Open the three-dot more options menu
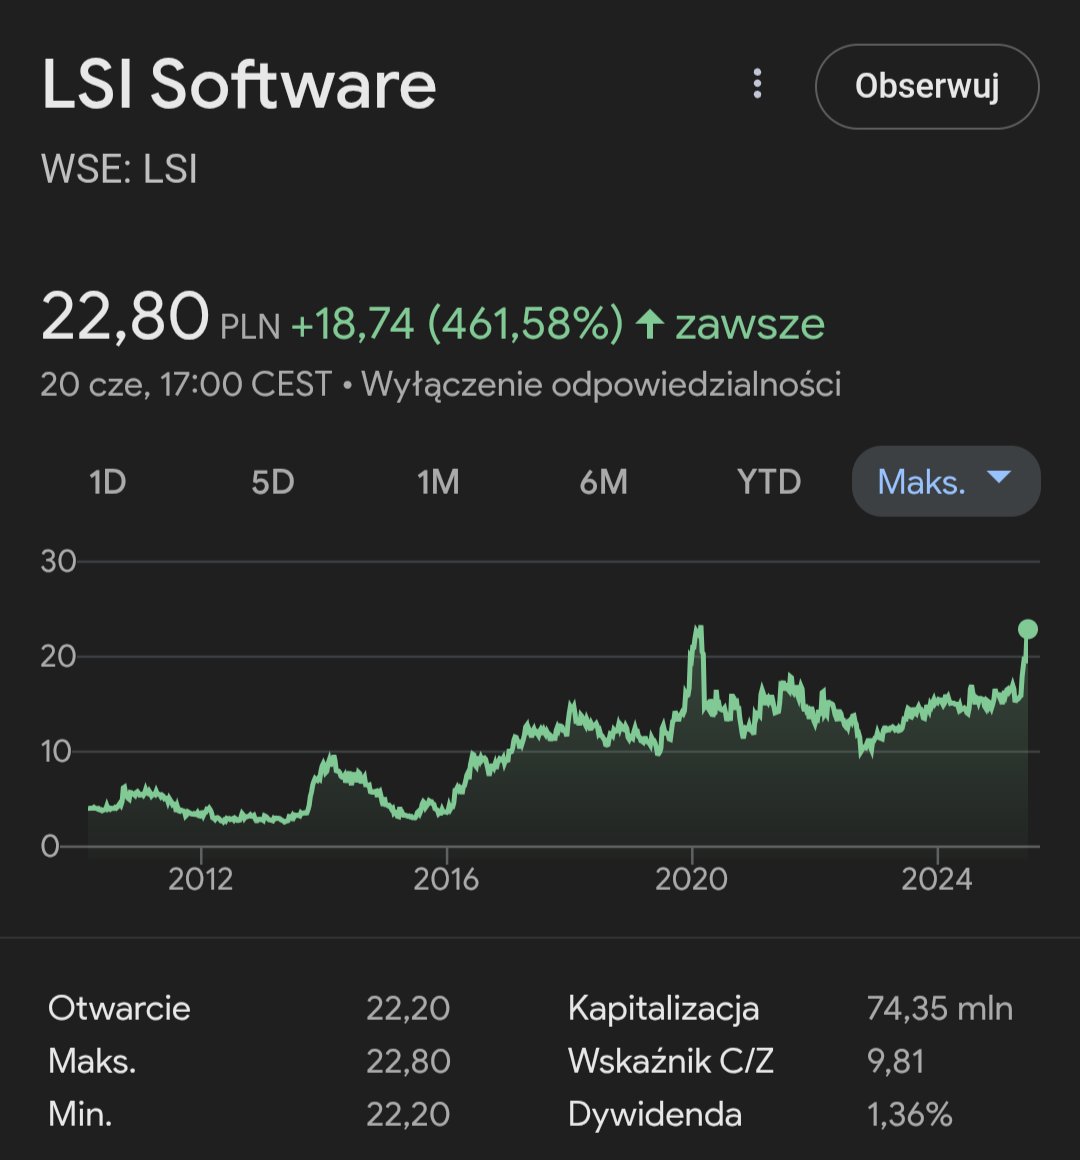 tap(757, 84)
